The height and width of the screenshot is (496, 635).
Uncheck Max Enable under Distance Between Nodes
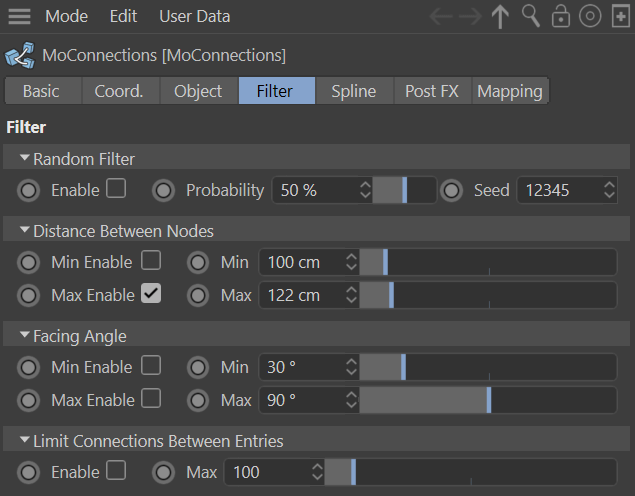click(x=151, y=294)
